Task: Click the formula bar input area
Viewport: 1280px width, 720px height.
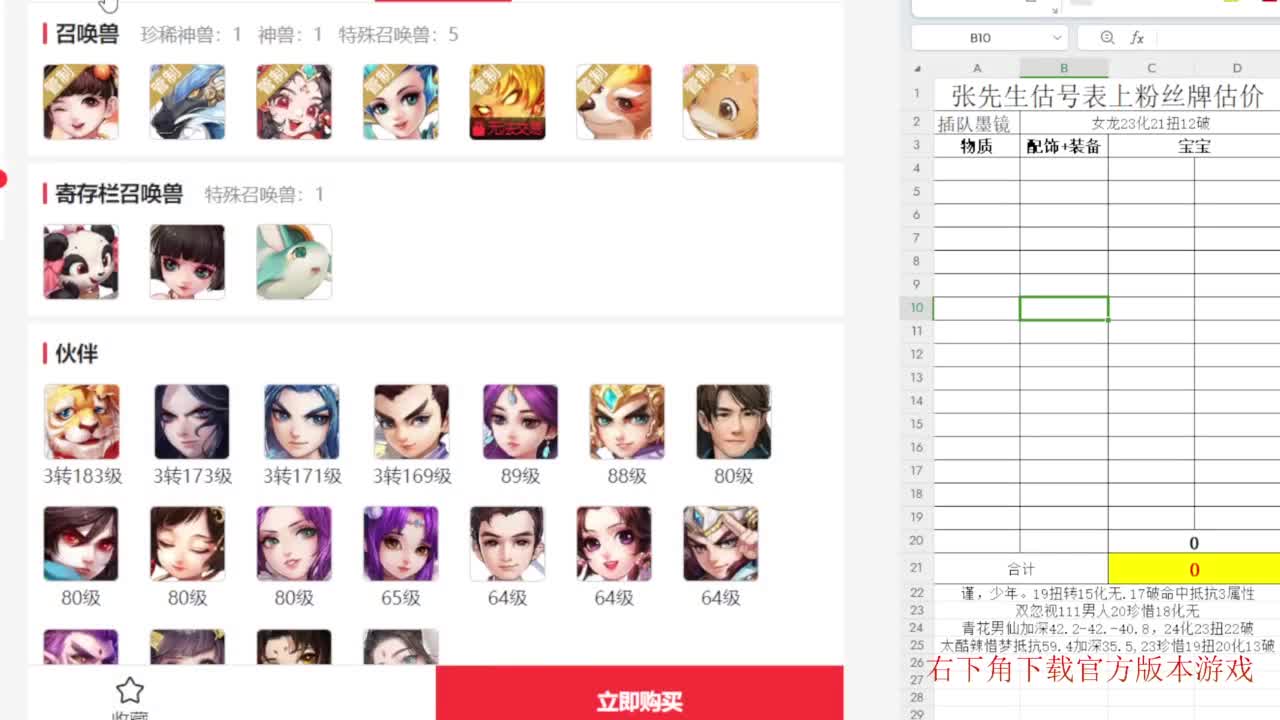Action: click(x=1218, y=38)
